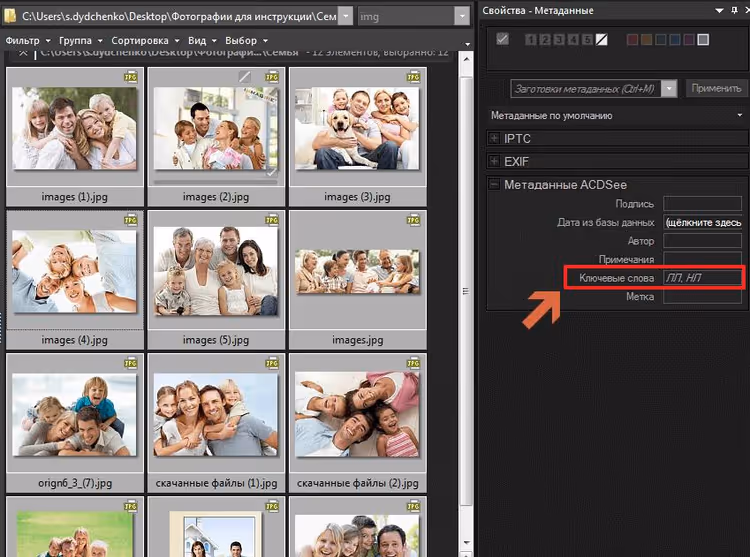This screenshot has width=750, height=557.
Task: Open the properties panel options arrow
Action: click(719, 11)
